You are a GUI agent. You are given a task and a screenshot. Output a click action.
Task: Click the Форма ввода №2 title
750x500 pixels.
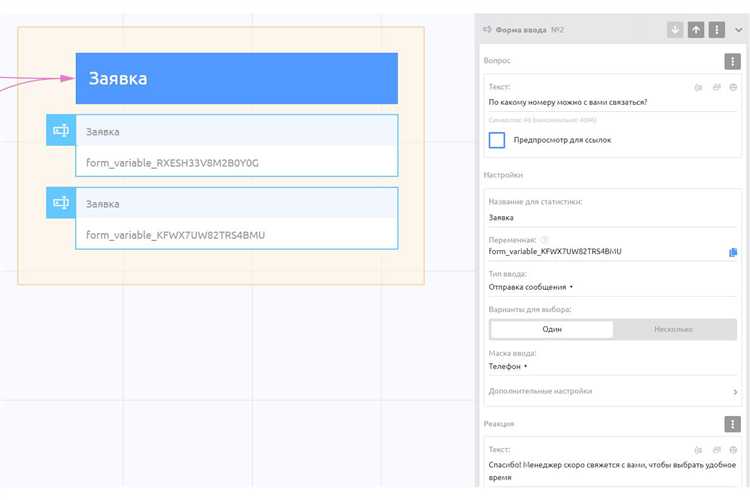(529, 30)
